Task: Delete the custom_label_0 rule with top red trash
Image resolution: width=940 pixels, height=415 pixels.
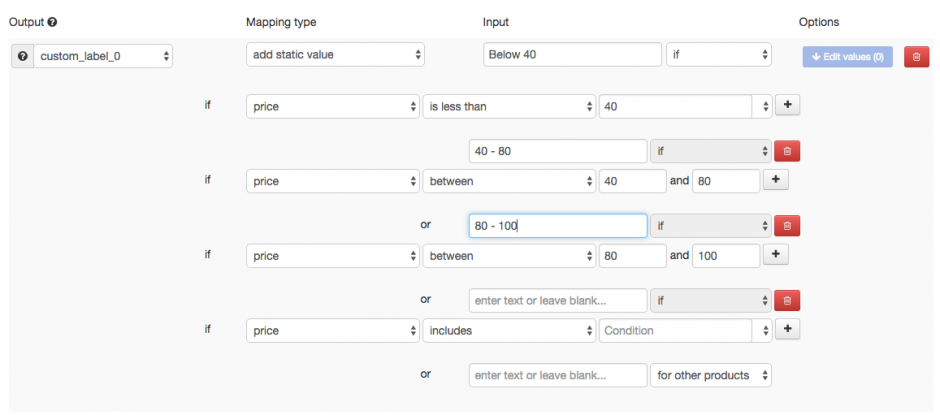Action: point(916,57)
